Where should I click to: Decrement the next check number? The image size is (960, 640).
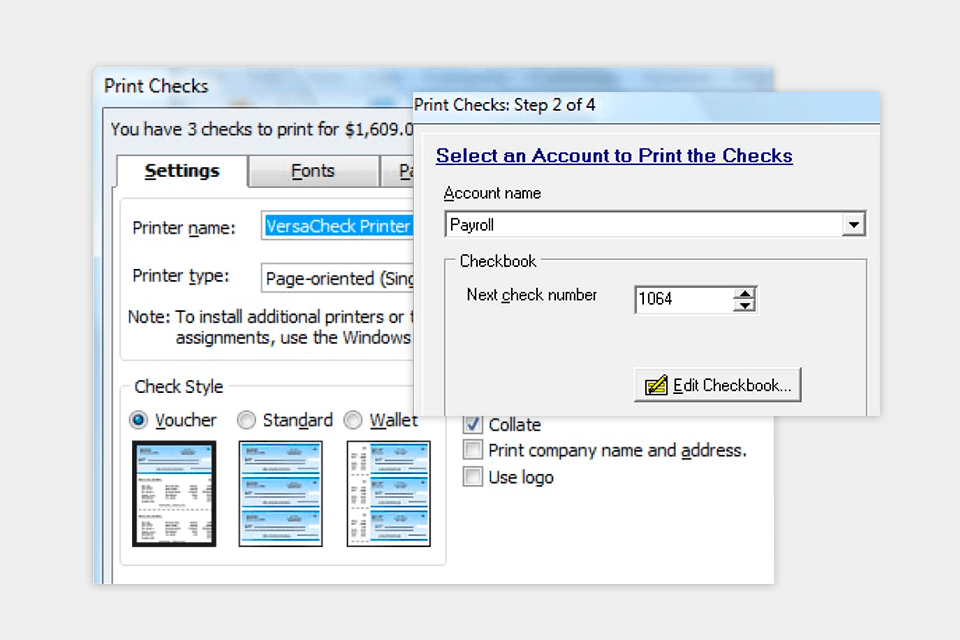[746, 305]
